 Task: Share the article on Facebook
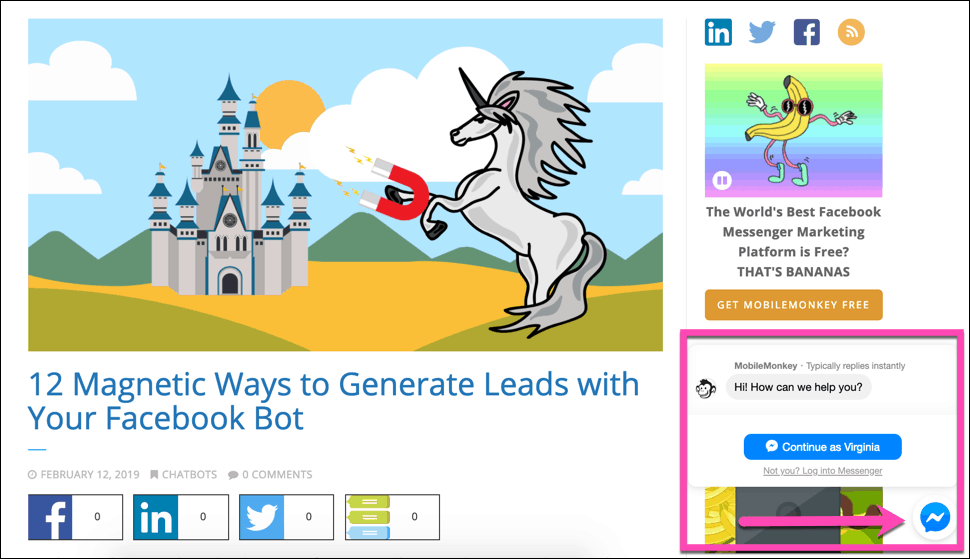pyautogui.click(x=50, y=517)
